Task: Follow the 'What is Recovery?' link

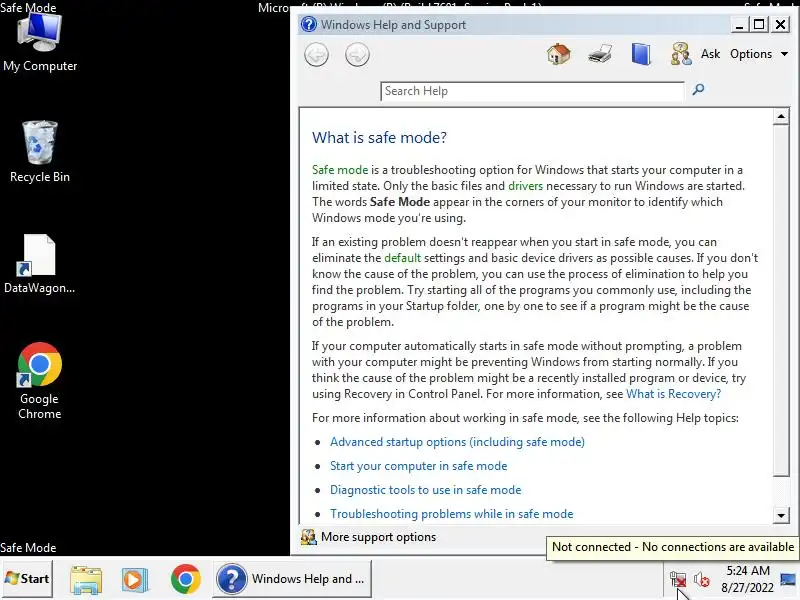Action: pyautogui.click(x=673, y=394)
